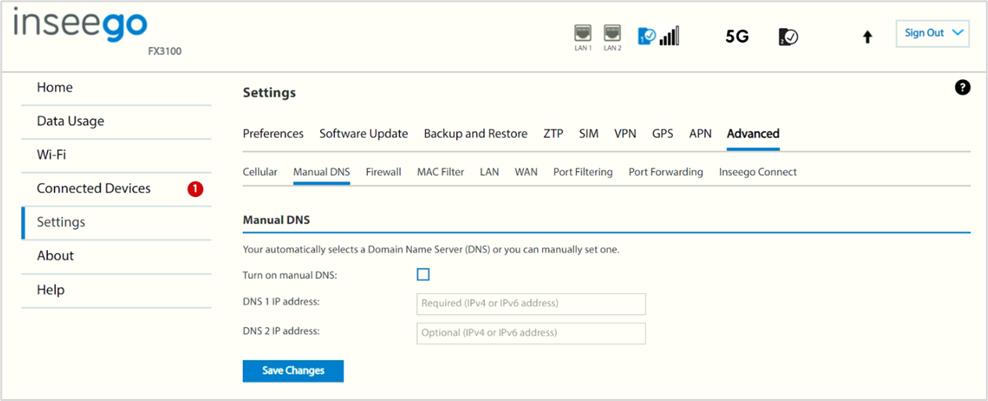Screen dimensions: 988x401
Task: Click the signal strength bars icon
Action: [x=669, y=37]
